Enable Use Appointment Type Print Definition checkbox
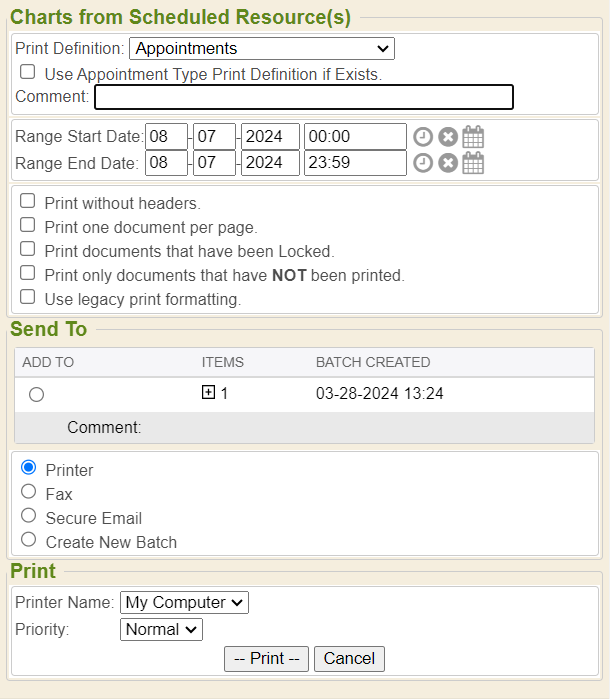Image resolution: width=610 pixels, height=699 pixels. tap(28, 72)
